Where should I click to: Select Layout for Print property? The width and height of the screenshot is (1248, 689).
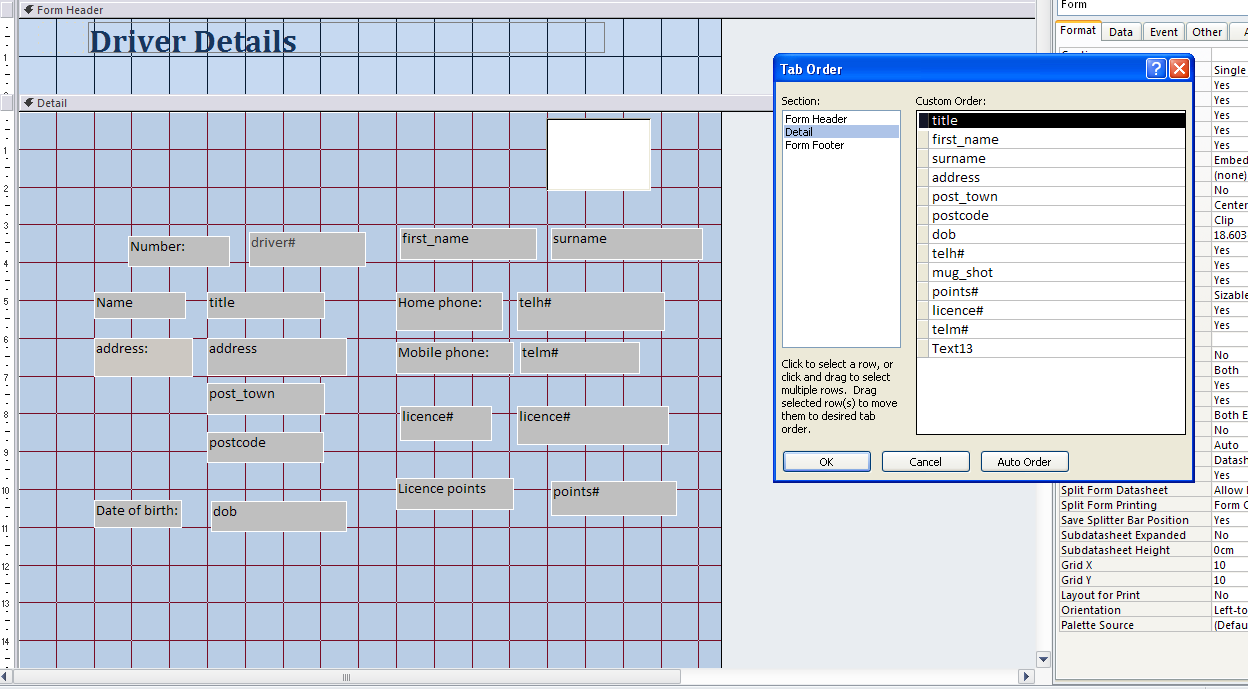(1135, 595)
